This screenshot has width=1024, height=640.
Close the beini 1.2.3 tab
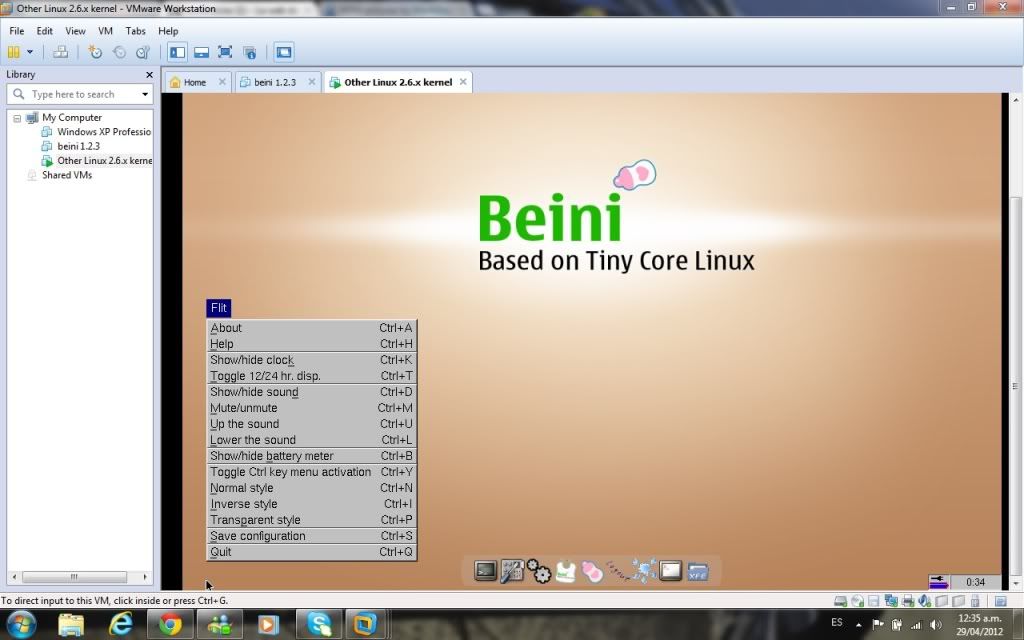(312, 82)
